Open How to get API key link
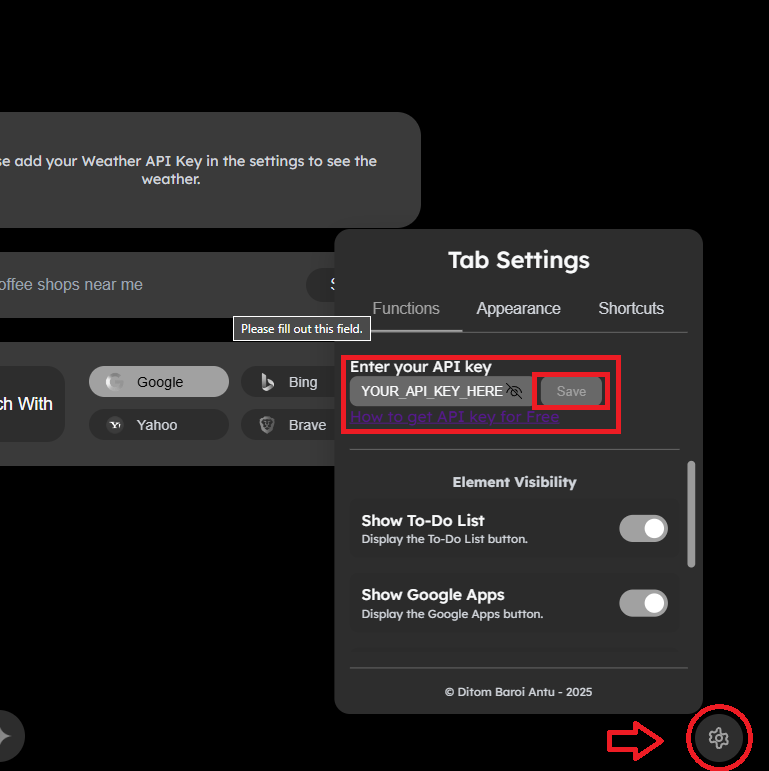769x771 pixels. 454,417
